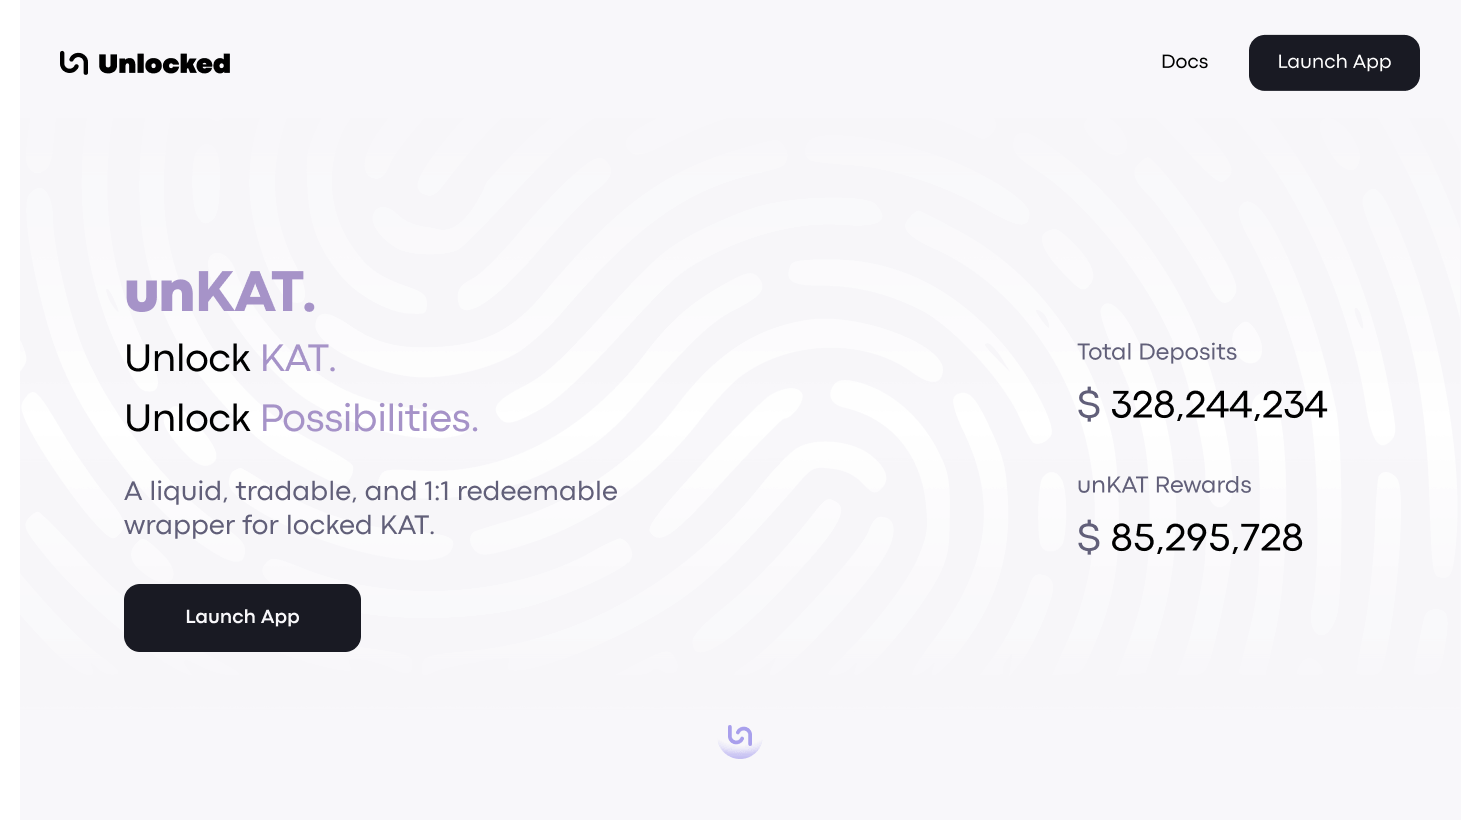Select the 328,244,234 deposits figure
Image resolution: width=1481 pixels, height=820 pixels.
tap(1218, 405)
